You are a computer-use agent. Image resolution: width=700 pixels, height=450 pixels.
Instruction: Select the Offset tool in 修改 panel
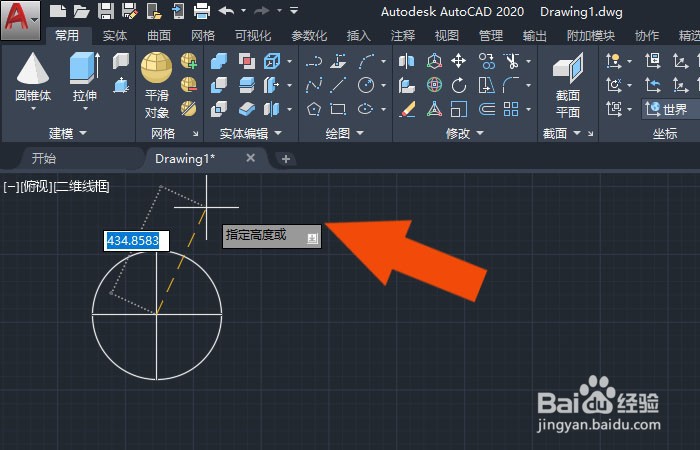click(x=487, y=108)
